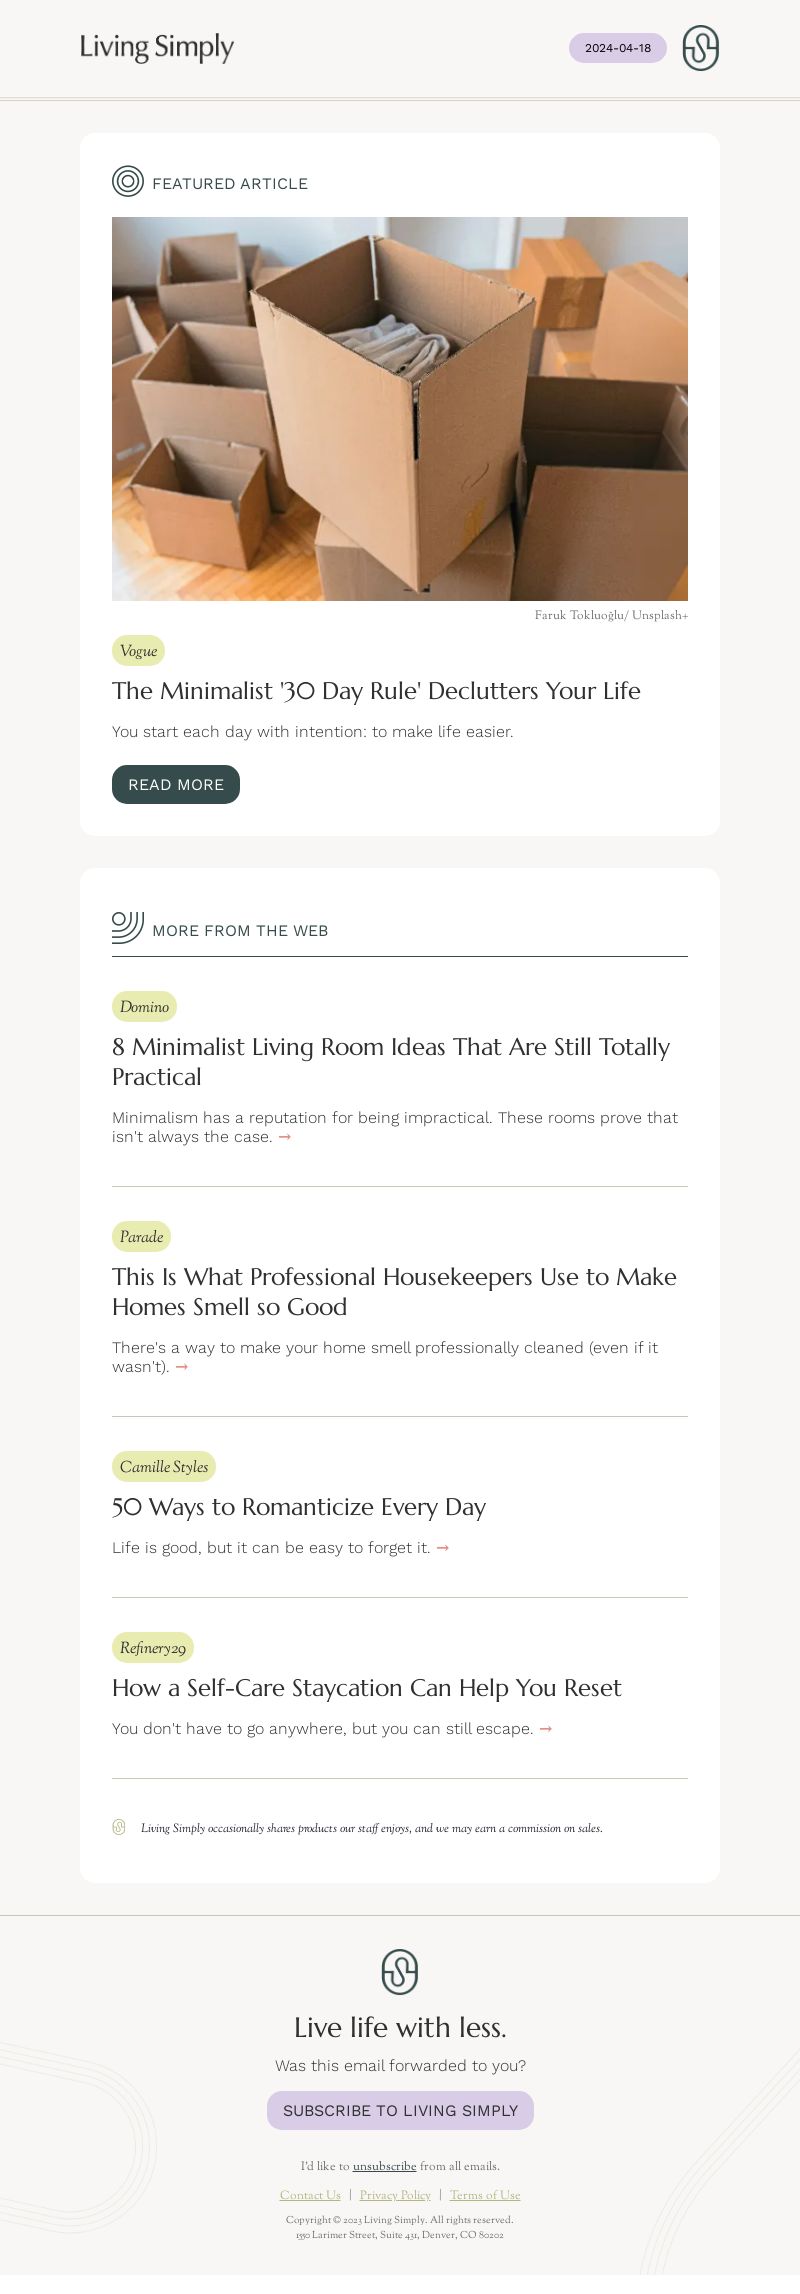Click the READ MORE button
Image resolution: width=800 pixels, height=2294 pixels.
(x=176, y=784)
